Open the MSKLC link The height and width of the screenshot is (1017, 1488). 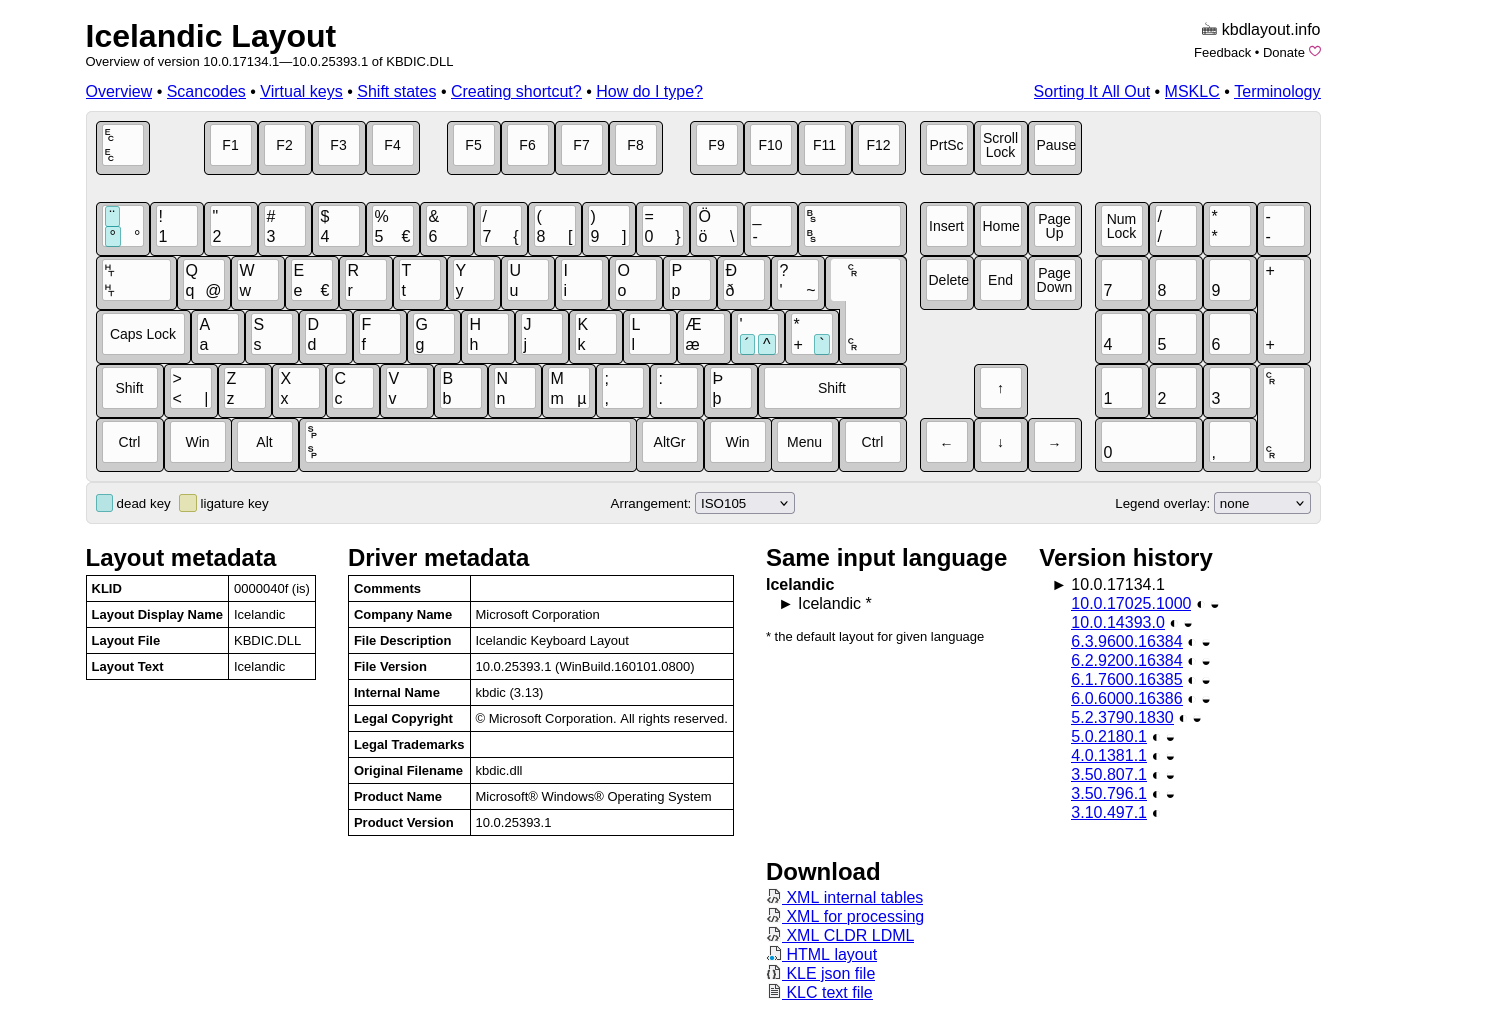(x=1192, y=91)
